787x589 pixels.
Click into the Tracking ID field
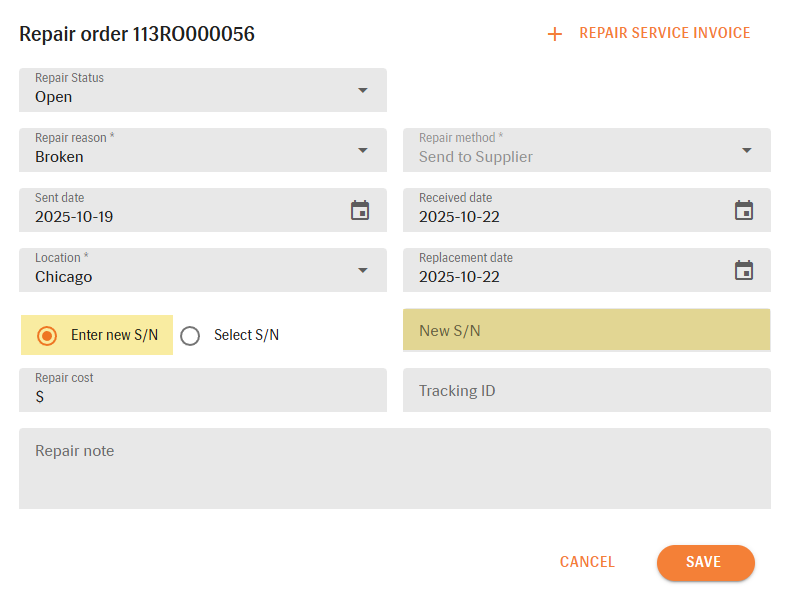[586, 390]
